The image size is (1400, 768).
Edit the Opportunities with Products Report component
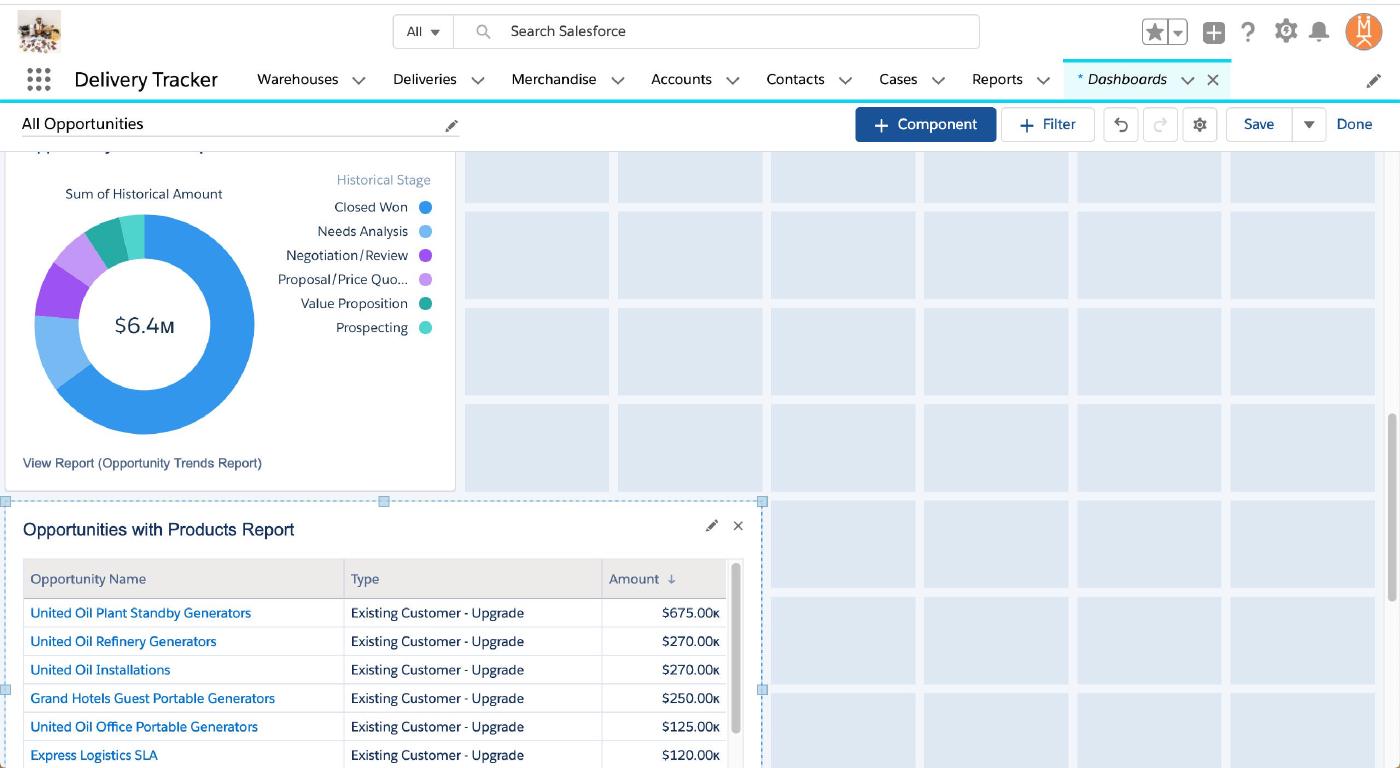(711, 526)
